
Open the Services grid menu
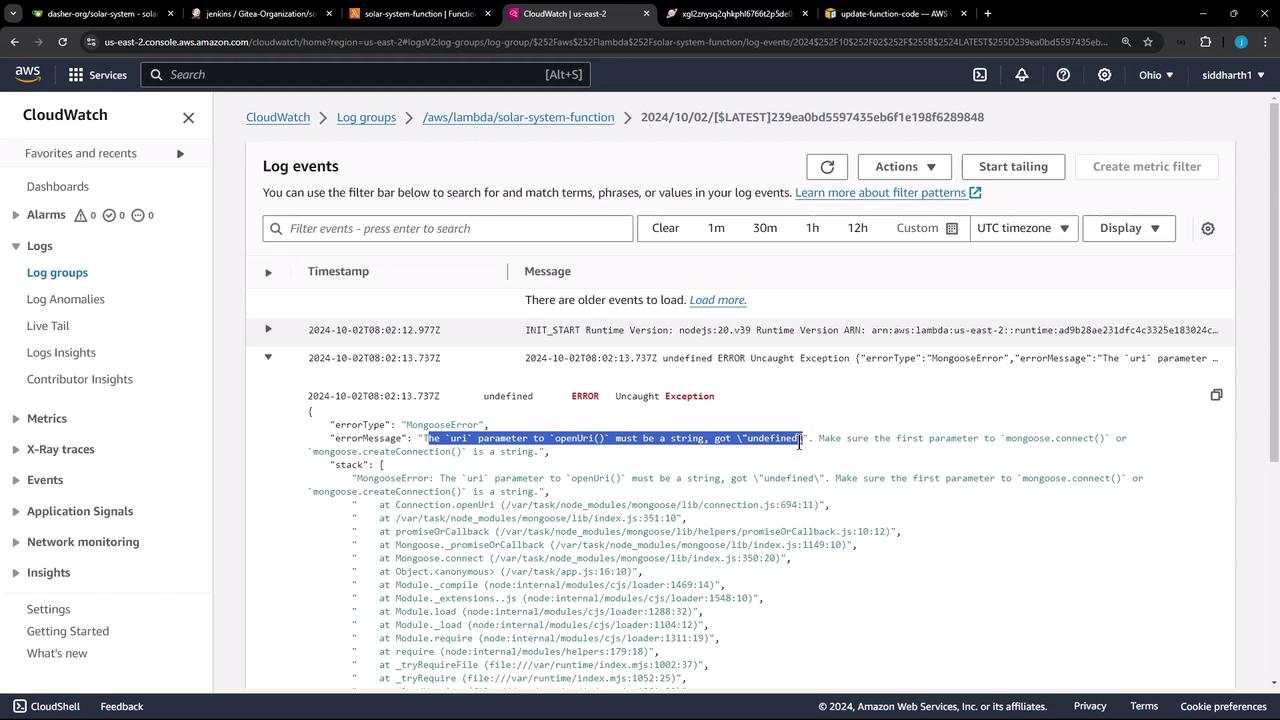pos(97,75)
